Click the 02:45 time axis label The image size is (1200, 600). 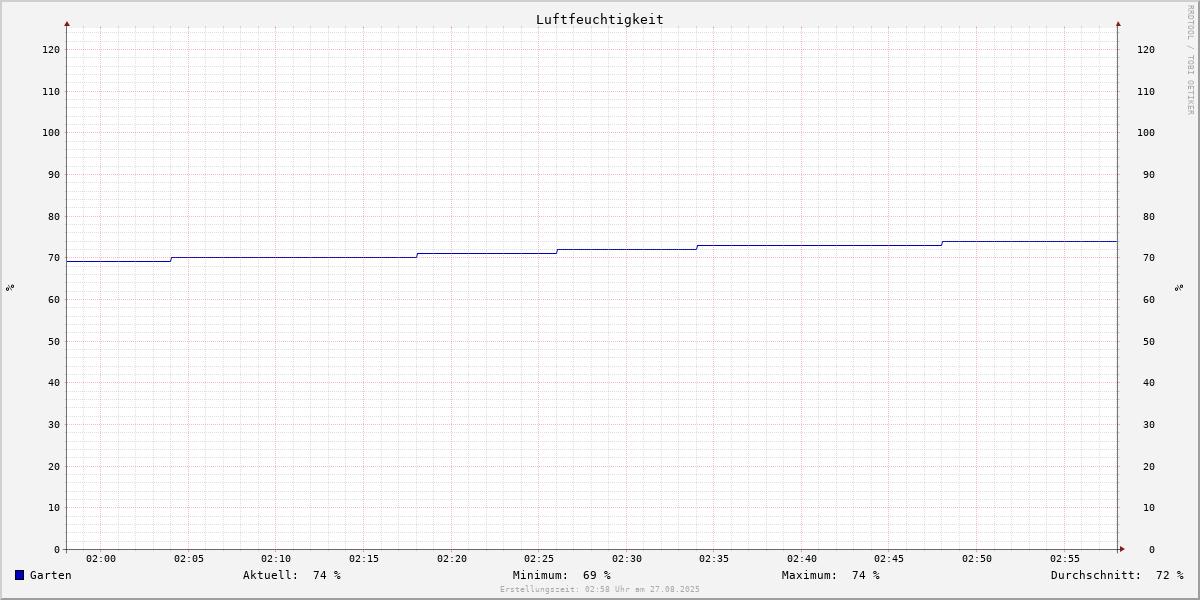(890, 559)
